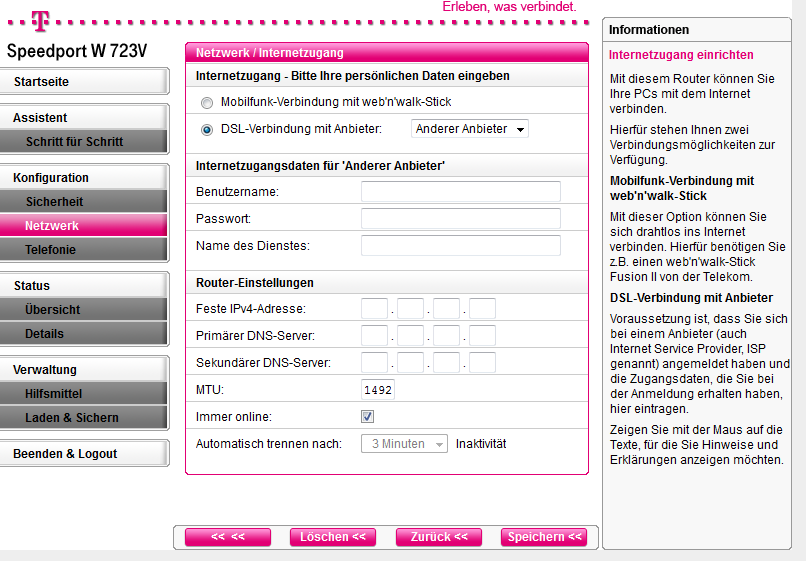
Task: Click second octet of Feste IPv4-Adresse
Action: click(x=410, y=309)
